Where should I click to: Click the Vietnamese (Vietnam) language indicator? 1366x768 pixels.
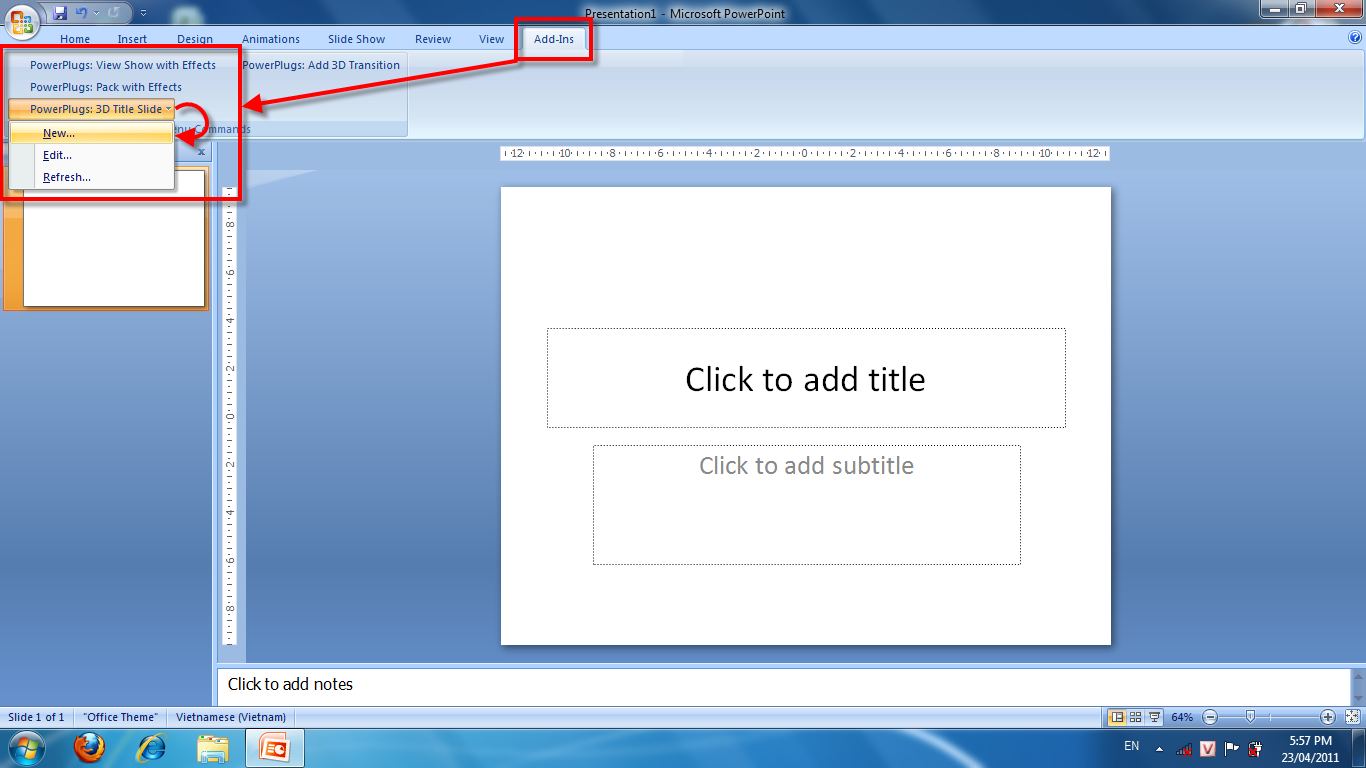231,717
